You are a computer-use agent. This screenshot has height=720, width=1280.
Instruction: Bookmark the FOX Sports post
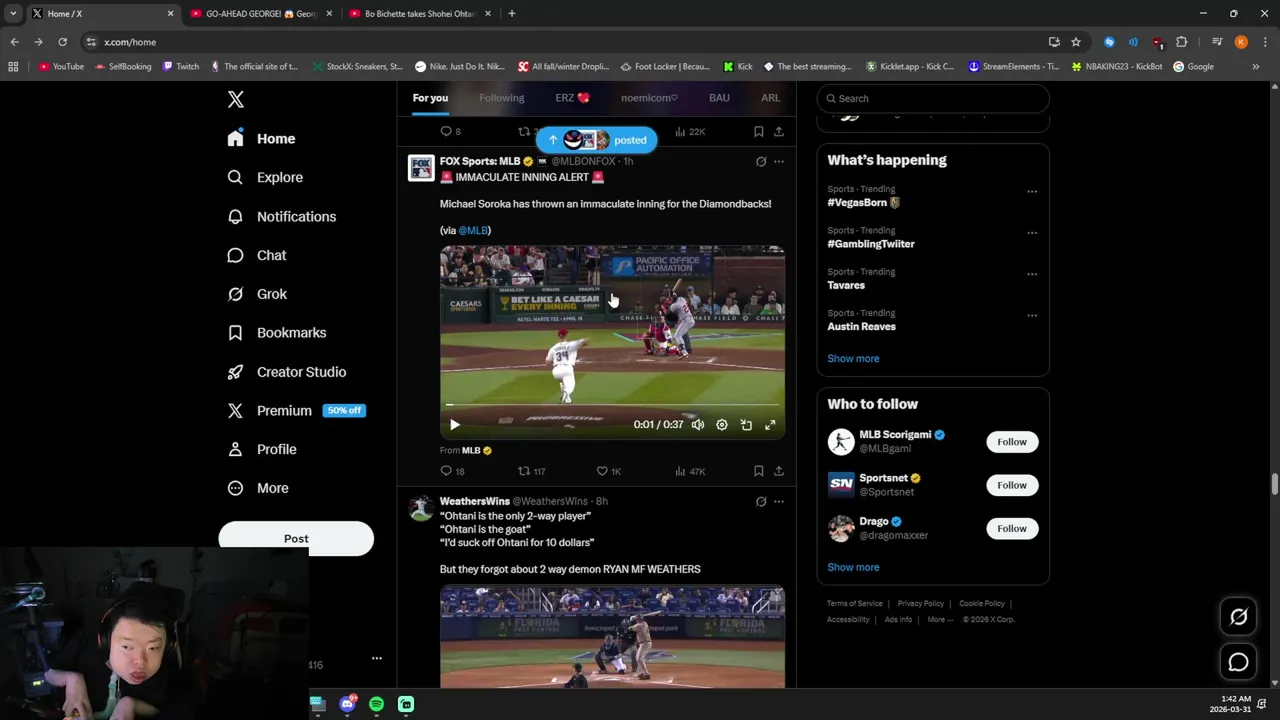tap(759, 471)
